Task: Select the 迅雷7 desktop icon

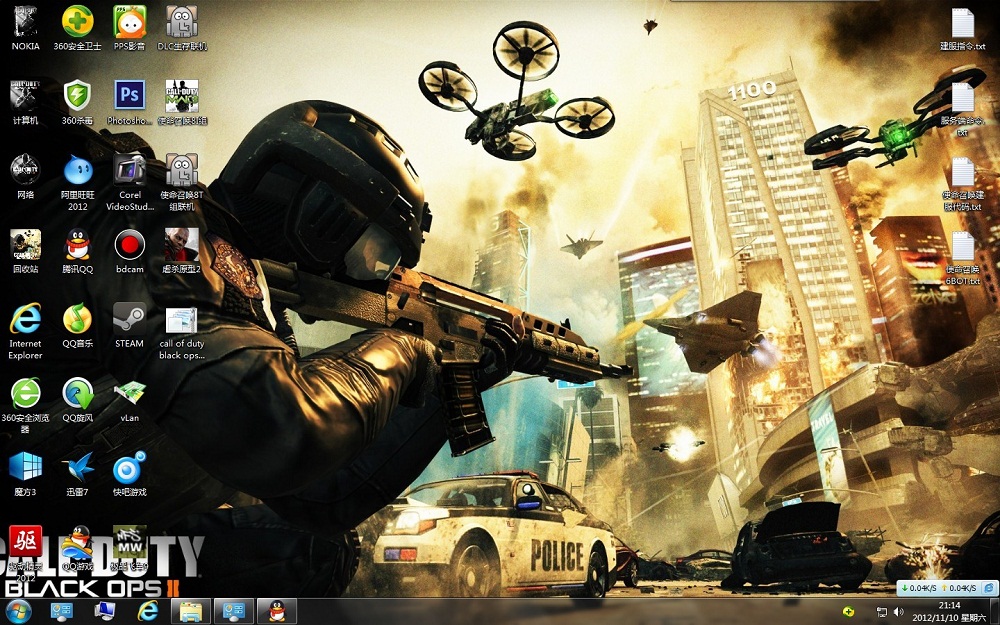Action: pyautogui.click(x=78, y=467)
